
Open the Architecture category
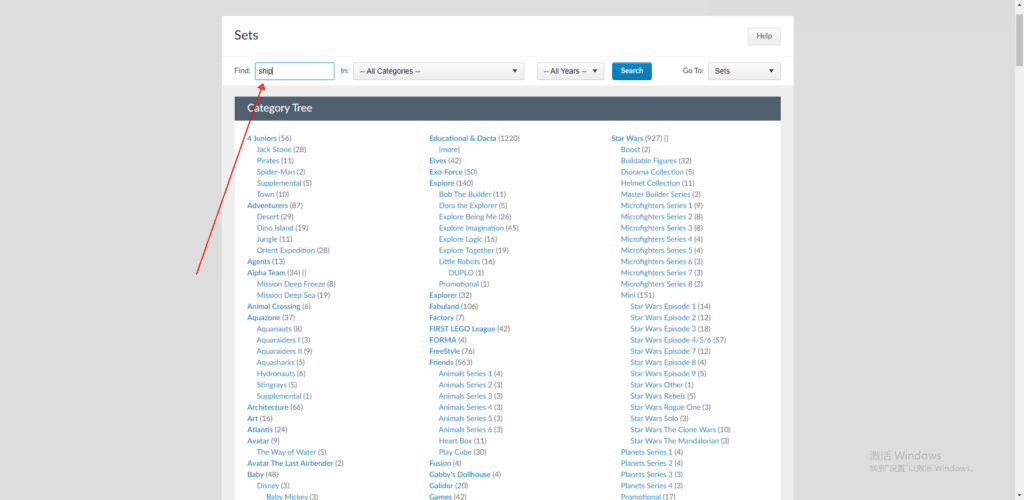click(x=268, y=407)
